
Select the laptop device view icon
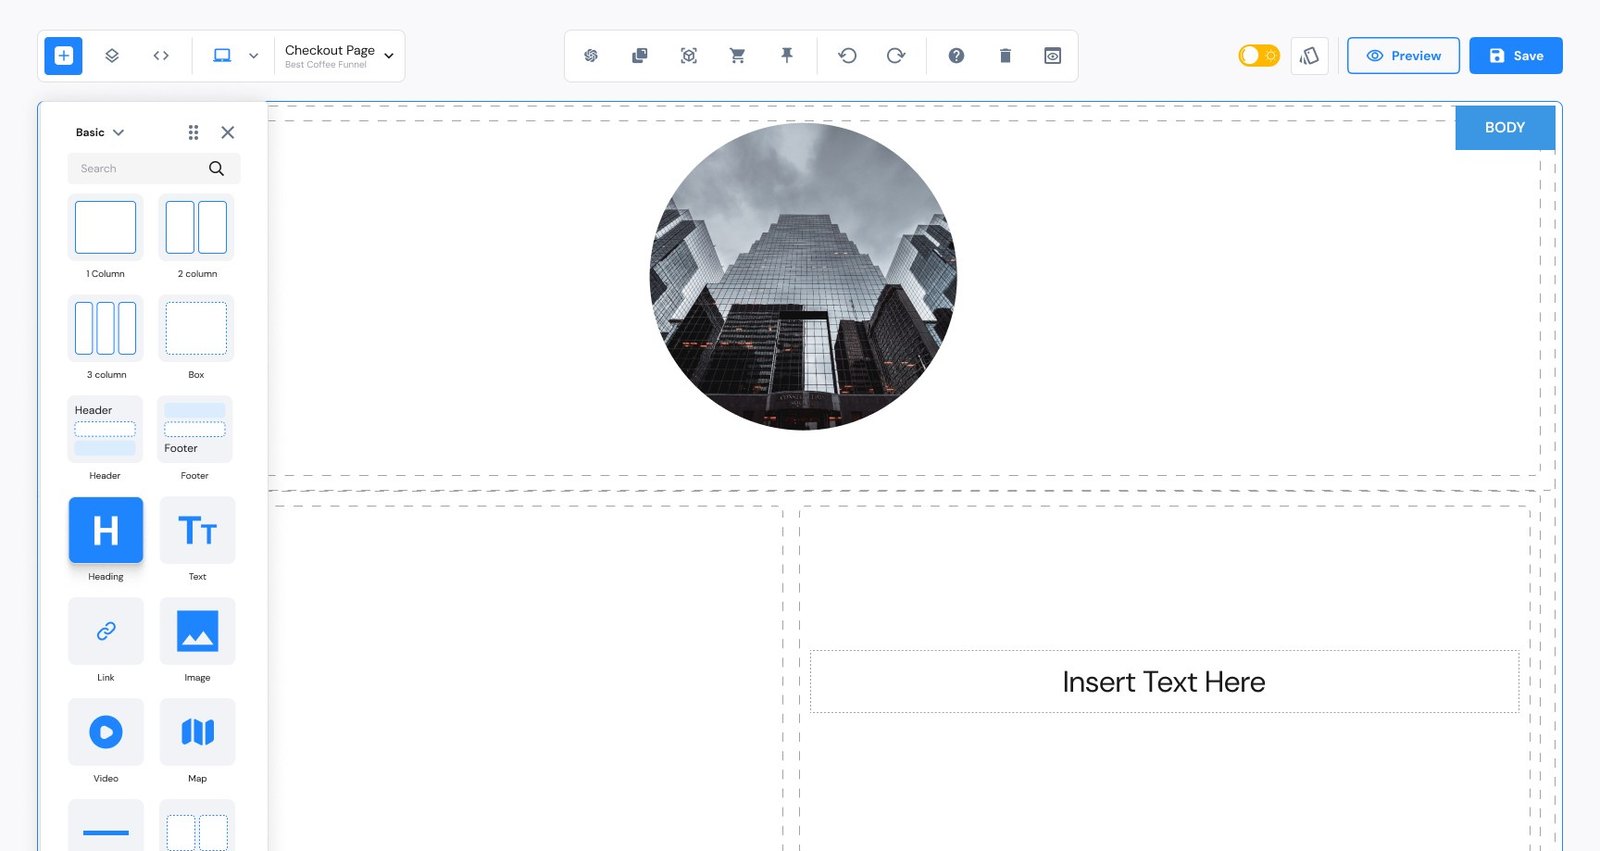(x=222, y=56)
